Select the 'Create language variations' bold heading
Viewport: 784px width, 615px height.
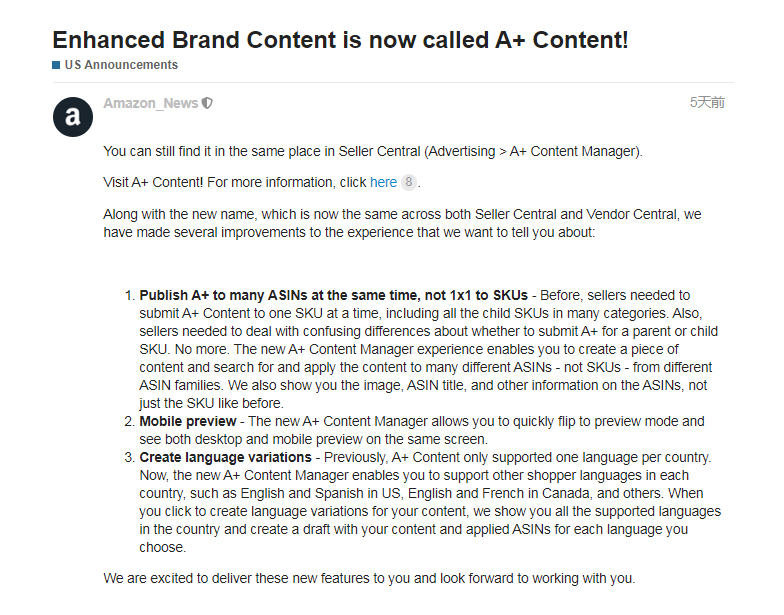(x=226, y=458)
